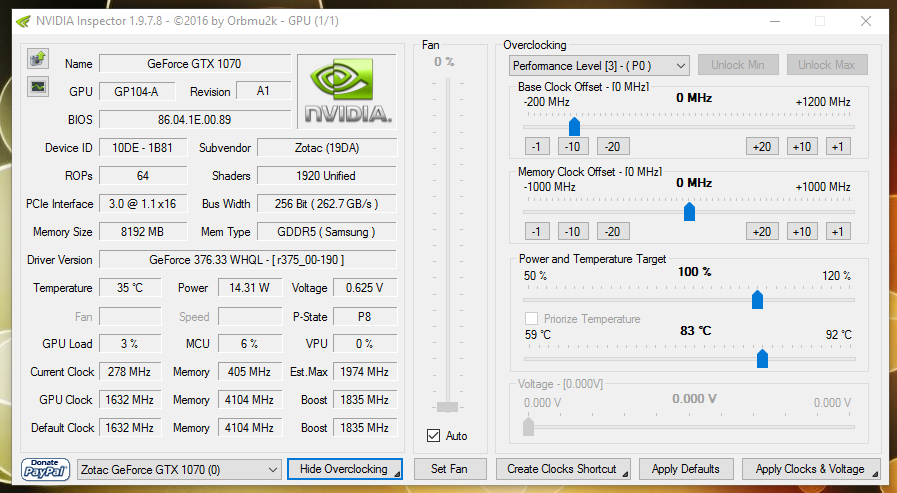Click the Driver Version field GeForce 376.33 WHQL

pyautogui.click(x=247, y=260)
